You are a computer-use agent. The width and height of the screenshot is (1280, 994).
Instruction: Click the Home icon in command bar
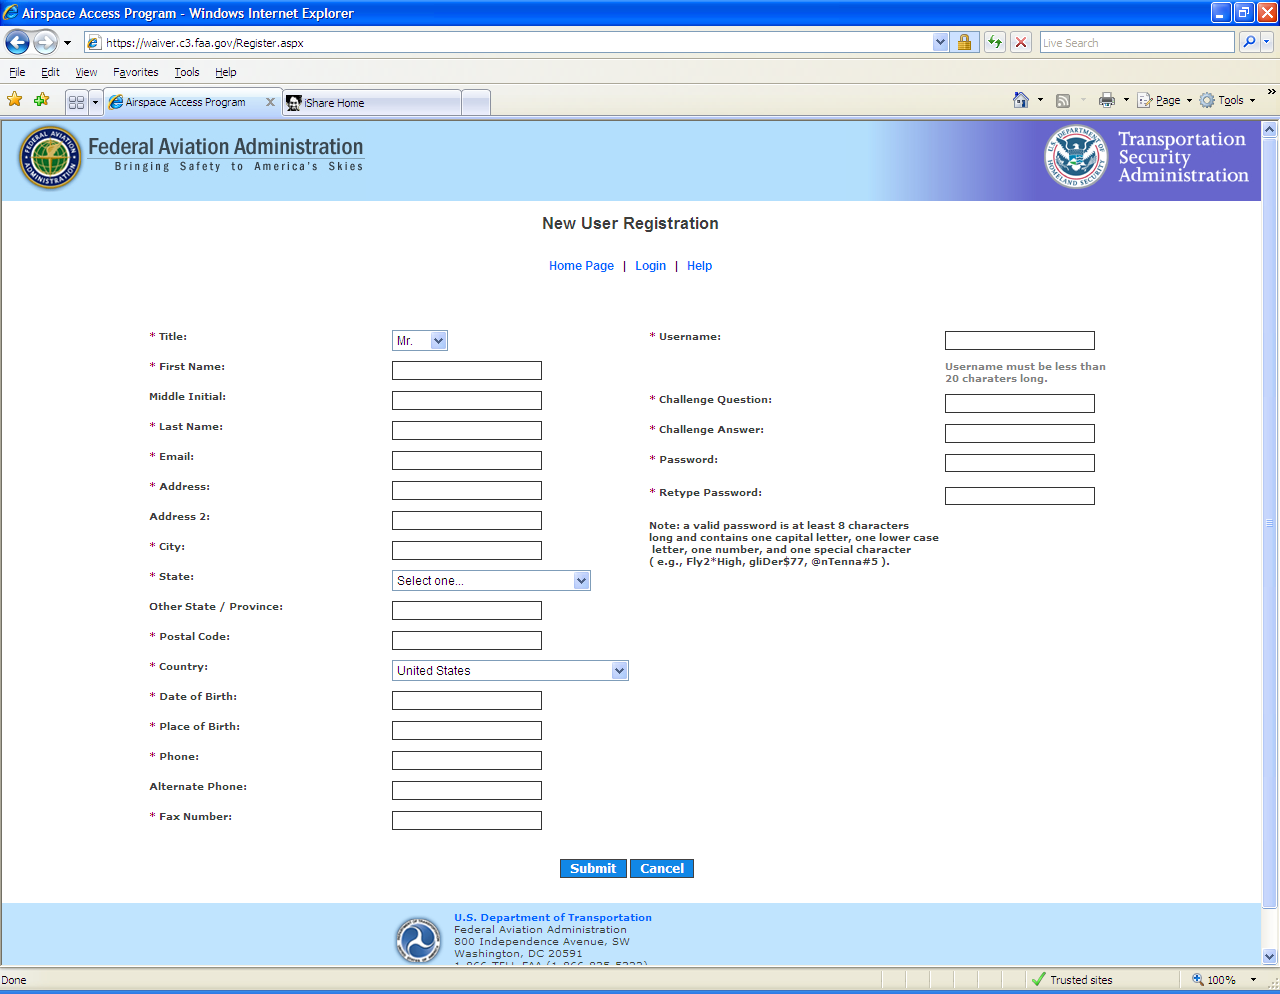1021,100
